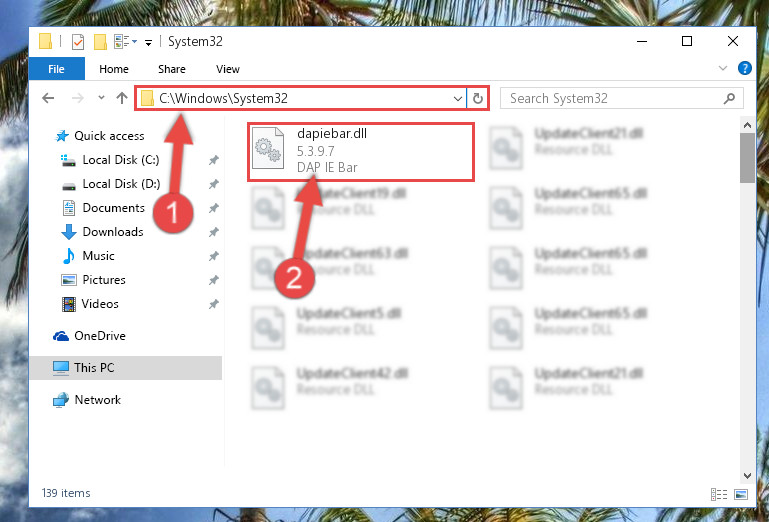Open the View ribbon tab
This screenshot has height=522, width=769.
tap(228, 69)
